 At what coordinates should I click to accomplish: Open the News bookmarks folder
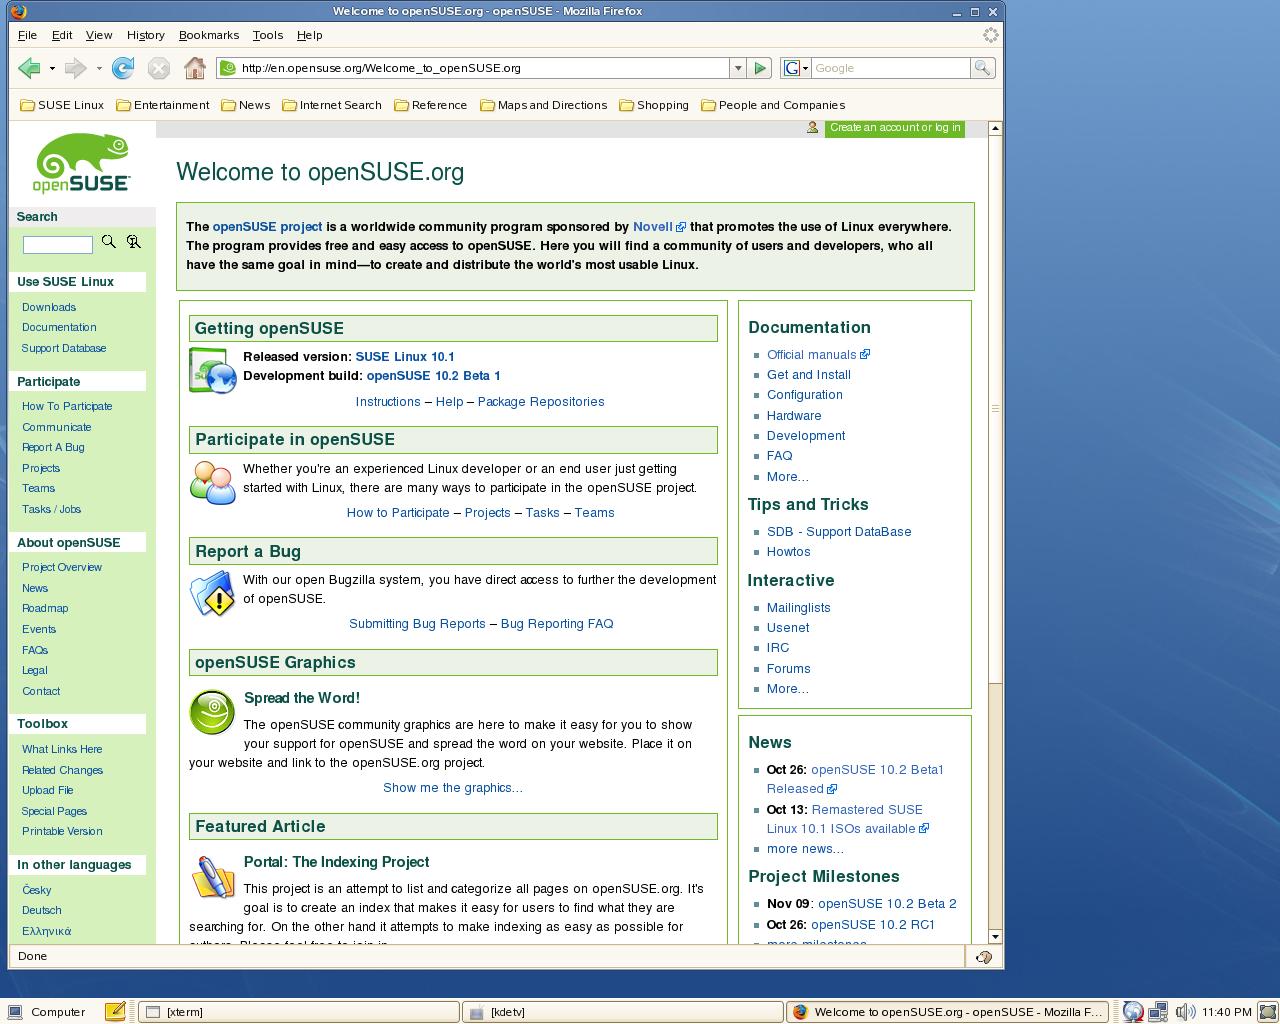(x=246, y=105)
